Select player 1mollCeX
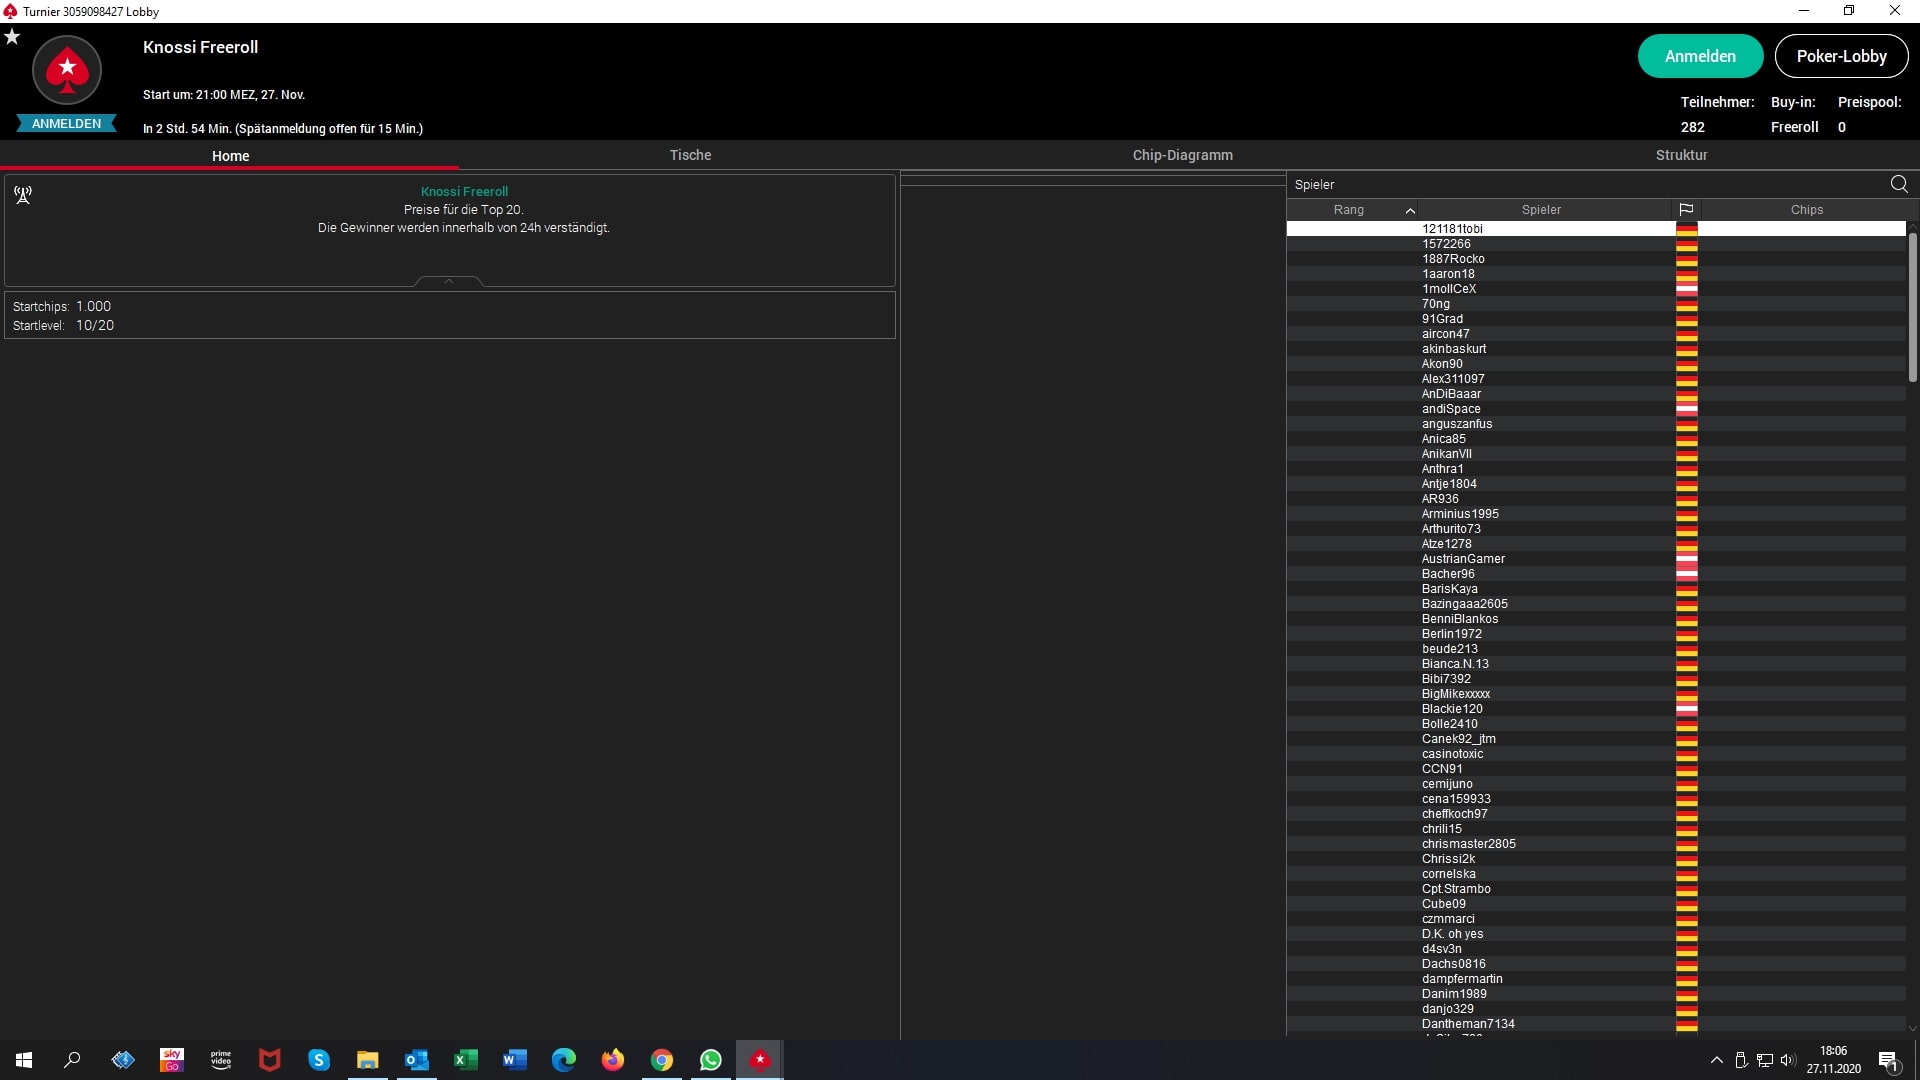 1596,289
